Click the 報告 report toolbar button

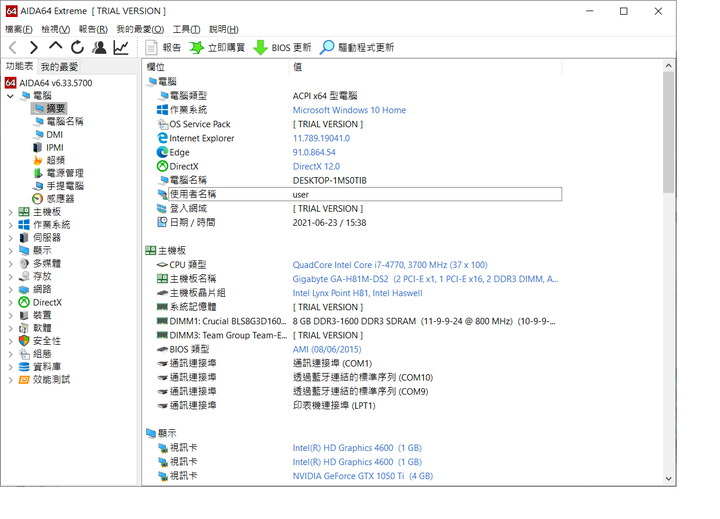coord(163,47)
